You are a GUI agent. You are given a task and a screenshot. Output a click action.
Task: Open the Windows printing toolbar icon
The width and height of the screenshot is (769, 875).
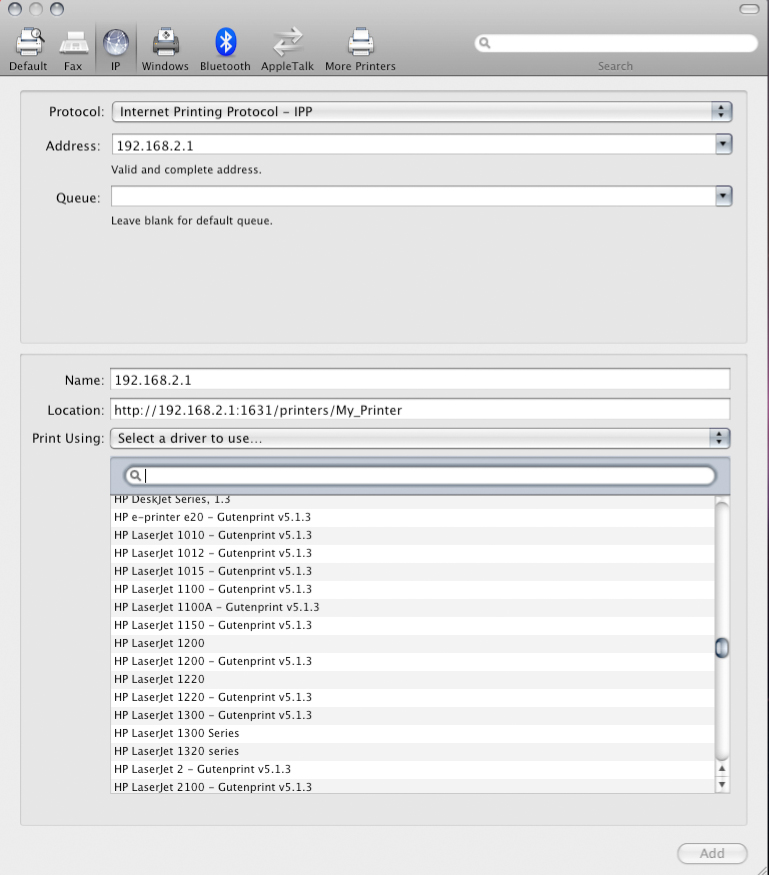tap(166, 42)
